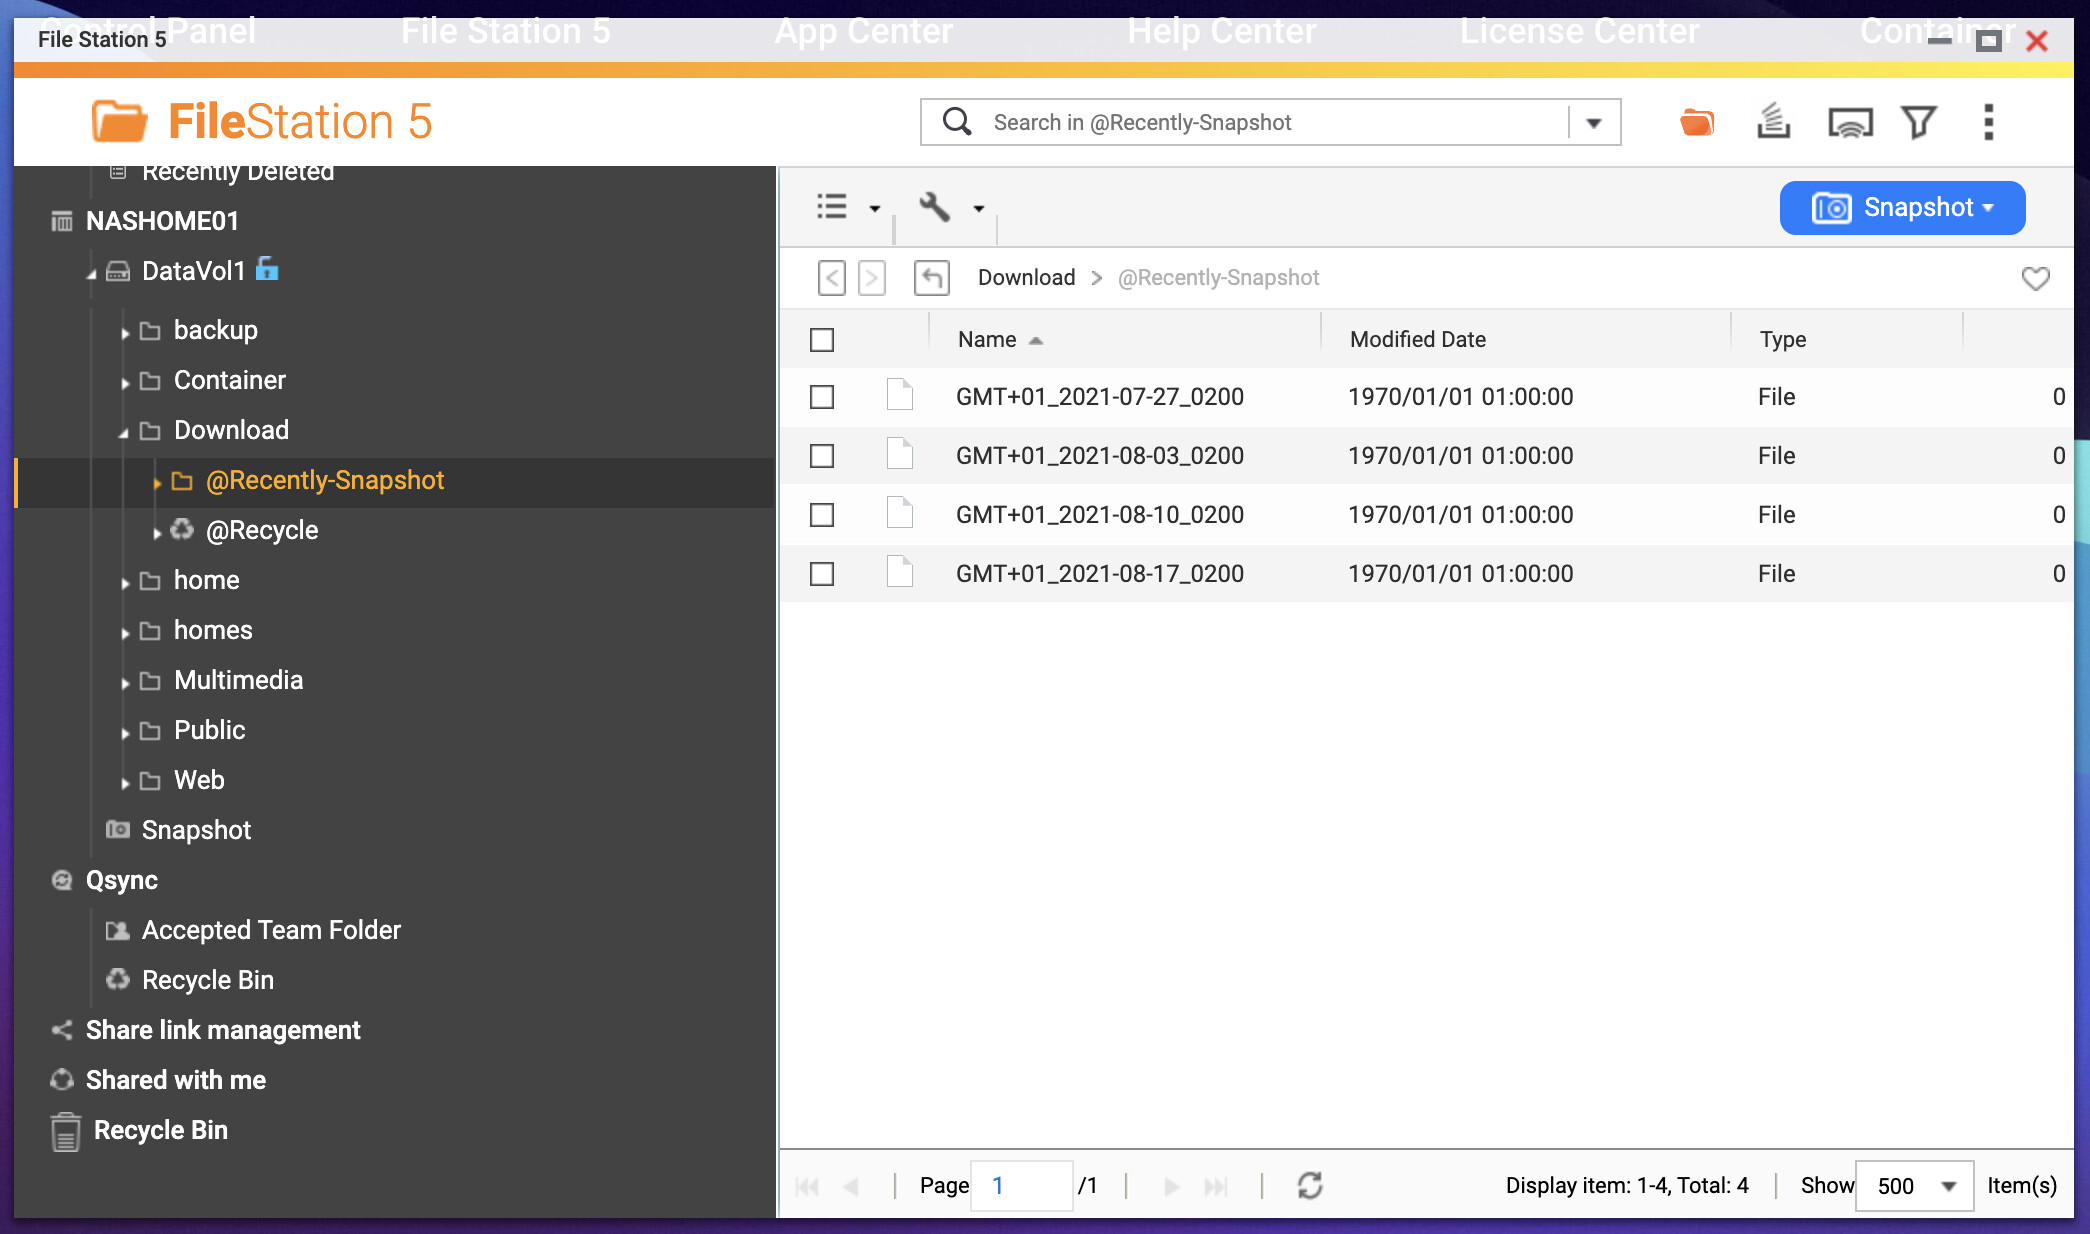
Task: Open Qsync in the sidebar
Action: click(122, 880)
